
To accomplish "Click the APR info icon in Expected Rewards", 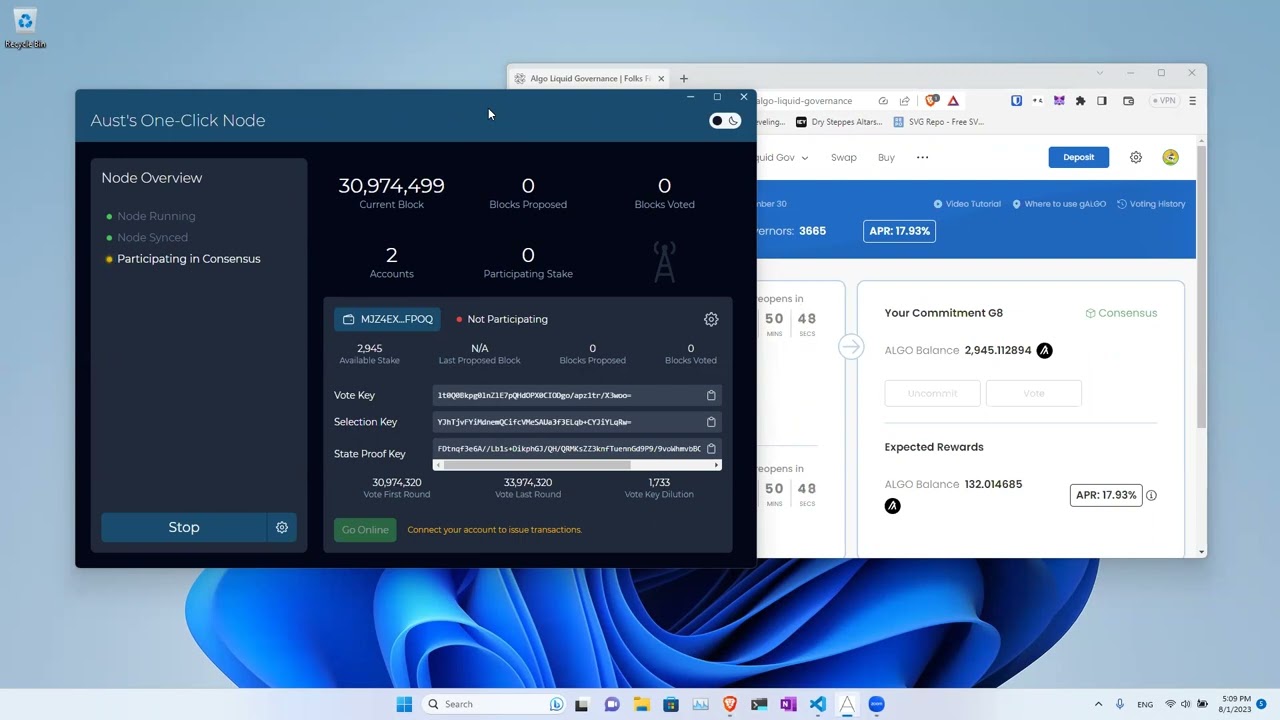I will [1151, 495].
